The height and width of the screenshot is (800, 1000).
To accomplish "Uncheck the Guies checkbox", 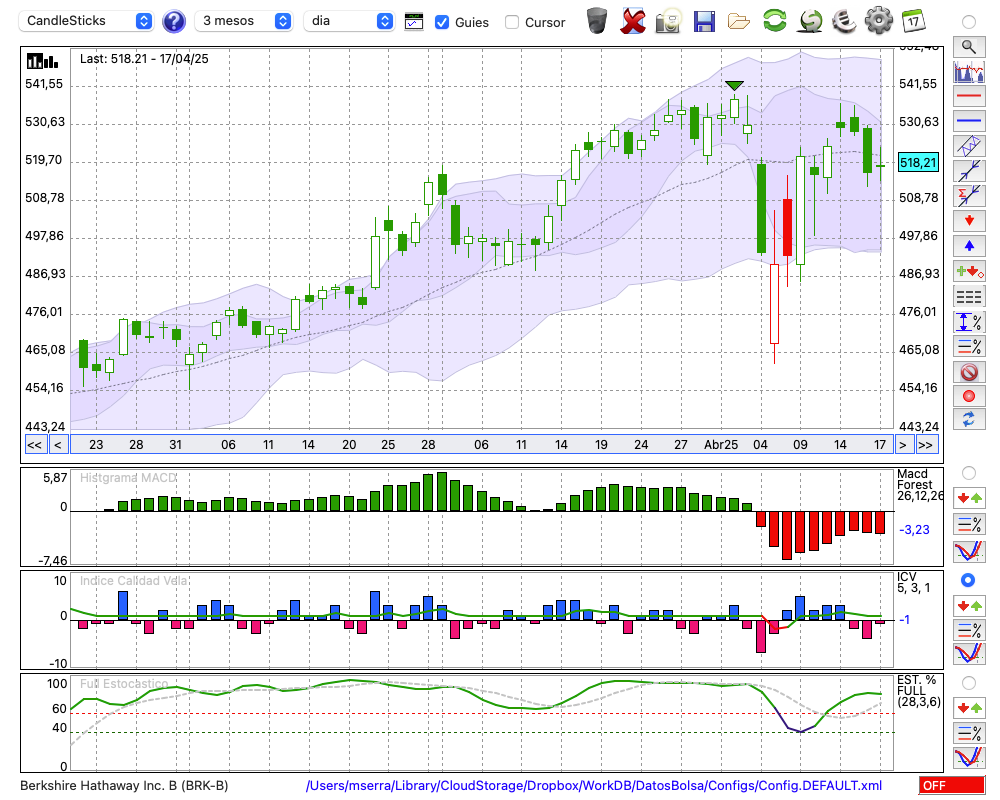I will click(441, 22).
